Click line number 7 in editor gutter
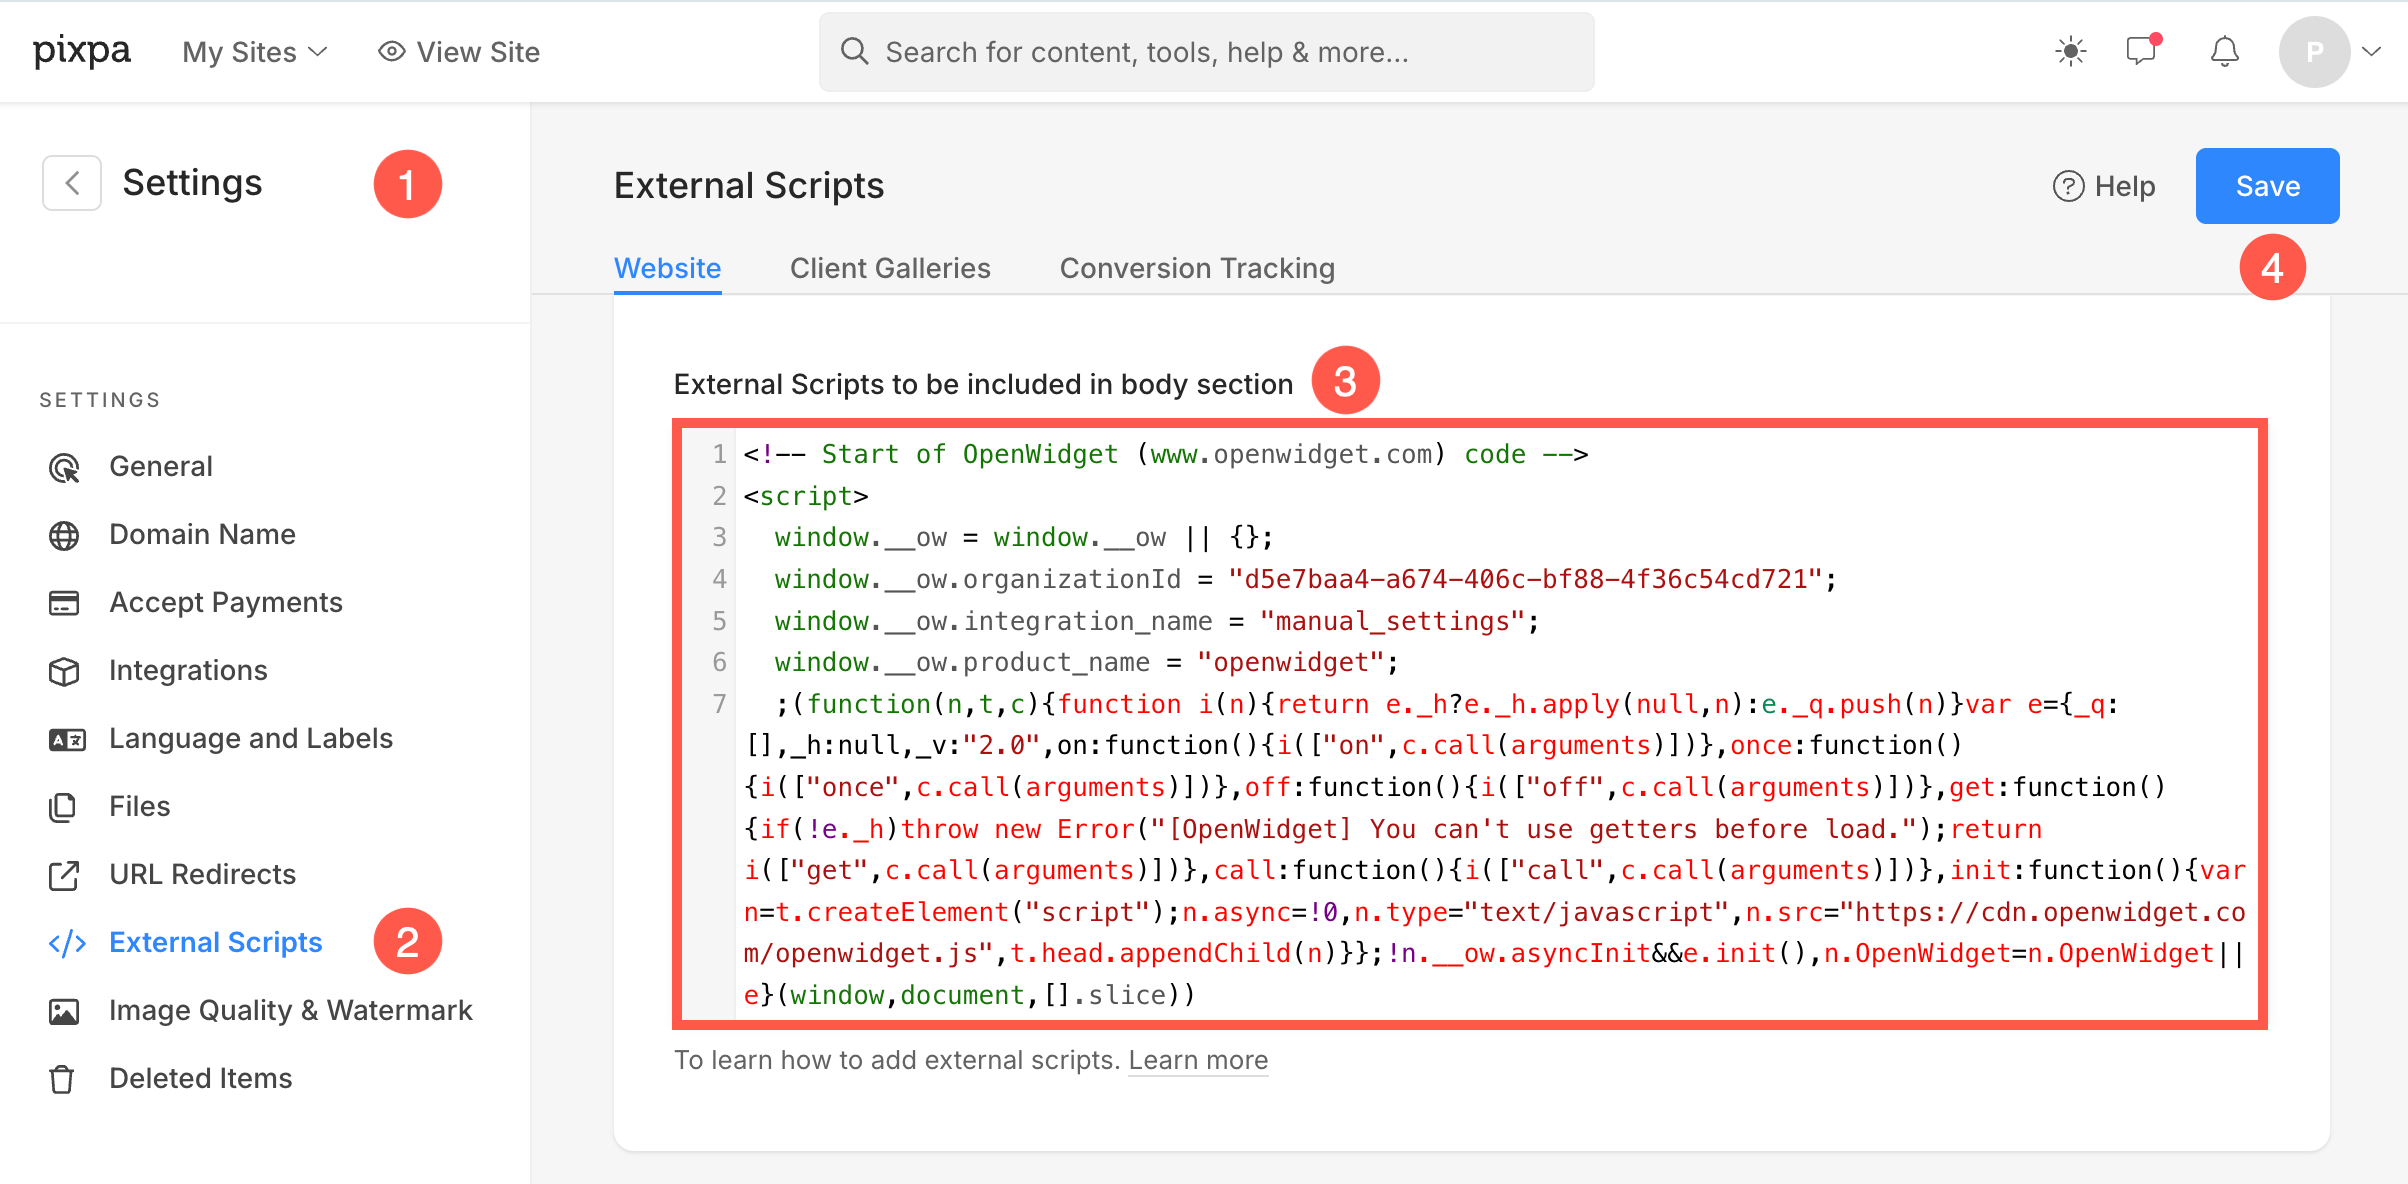 719,704
